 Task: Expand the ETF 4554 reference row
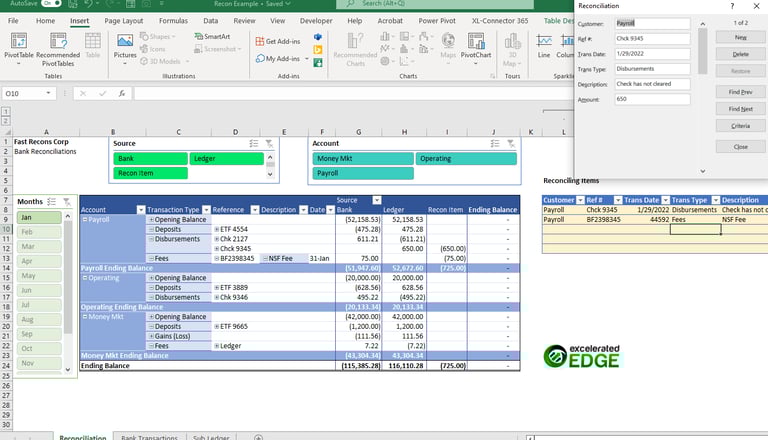point(216,229)
